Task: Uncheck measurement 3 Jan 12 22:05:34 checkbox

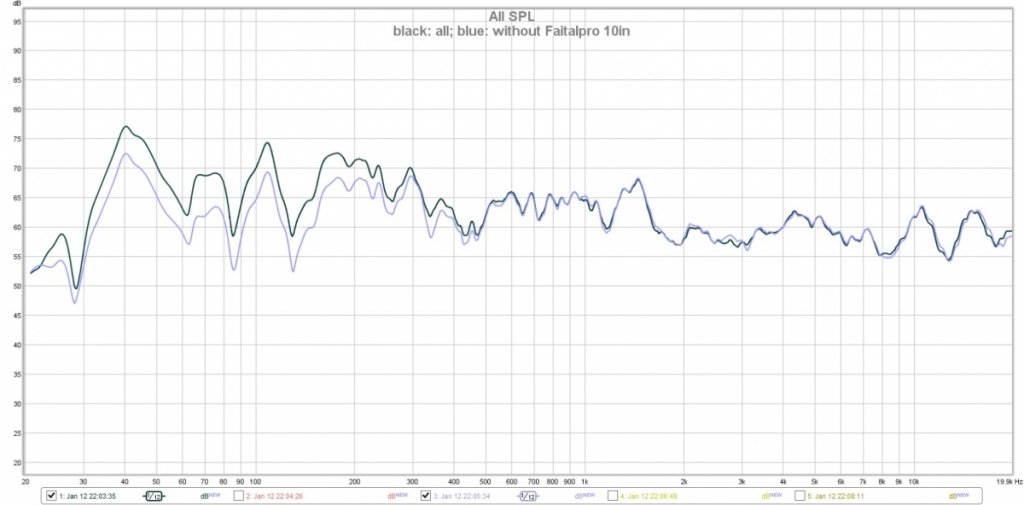Action: click(x=426, y=496)
